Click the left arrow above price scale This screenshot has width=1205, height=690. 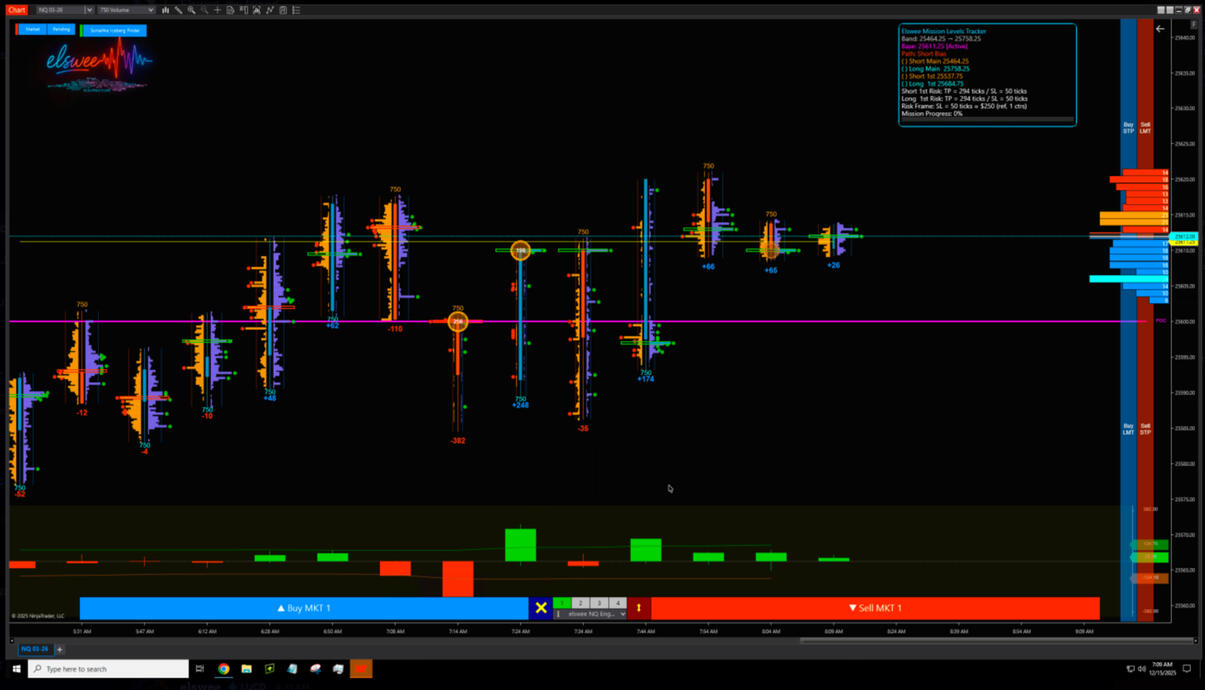(x=1160, y=29)
